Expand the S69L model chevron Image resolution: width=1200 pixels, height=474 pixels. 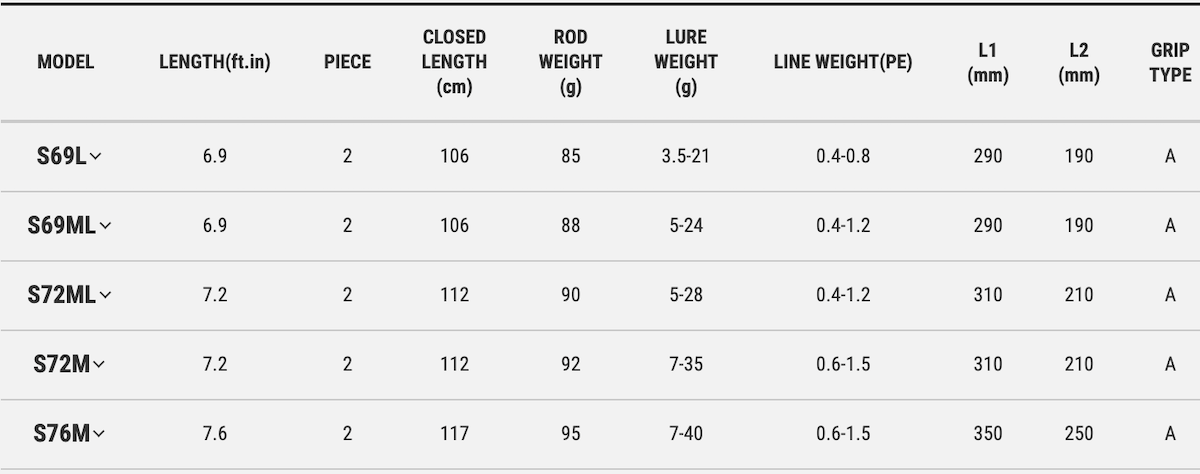[x=96, y=157]
